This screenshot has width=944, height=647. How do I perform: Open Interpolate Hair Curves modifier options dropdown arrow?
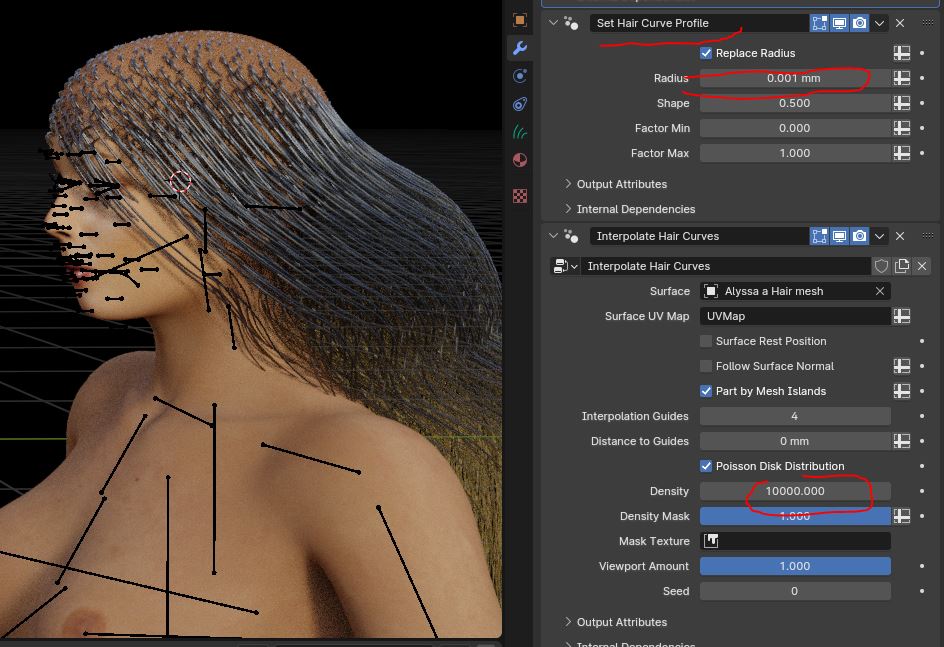click(x=880, y=236)
